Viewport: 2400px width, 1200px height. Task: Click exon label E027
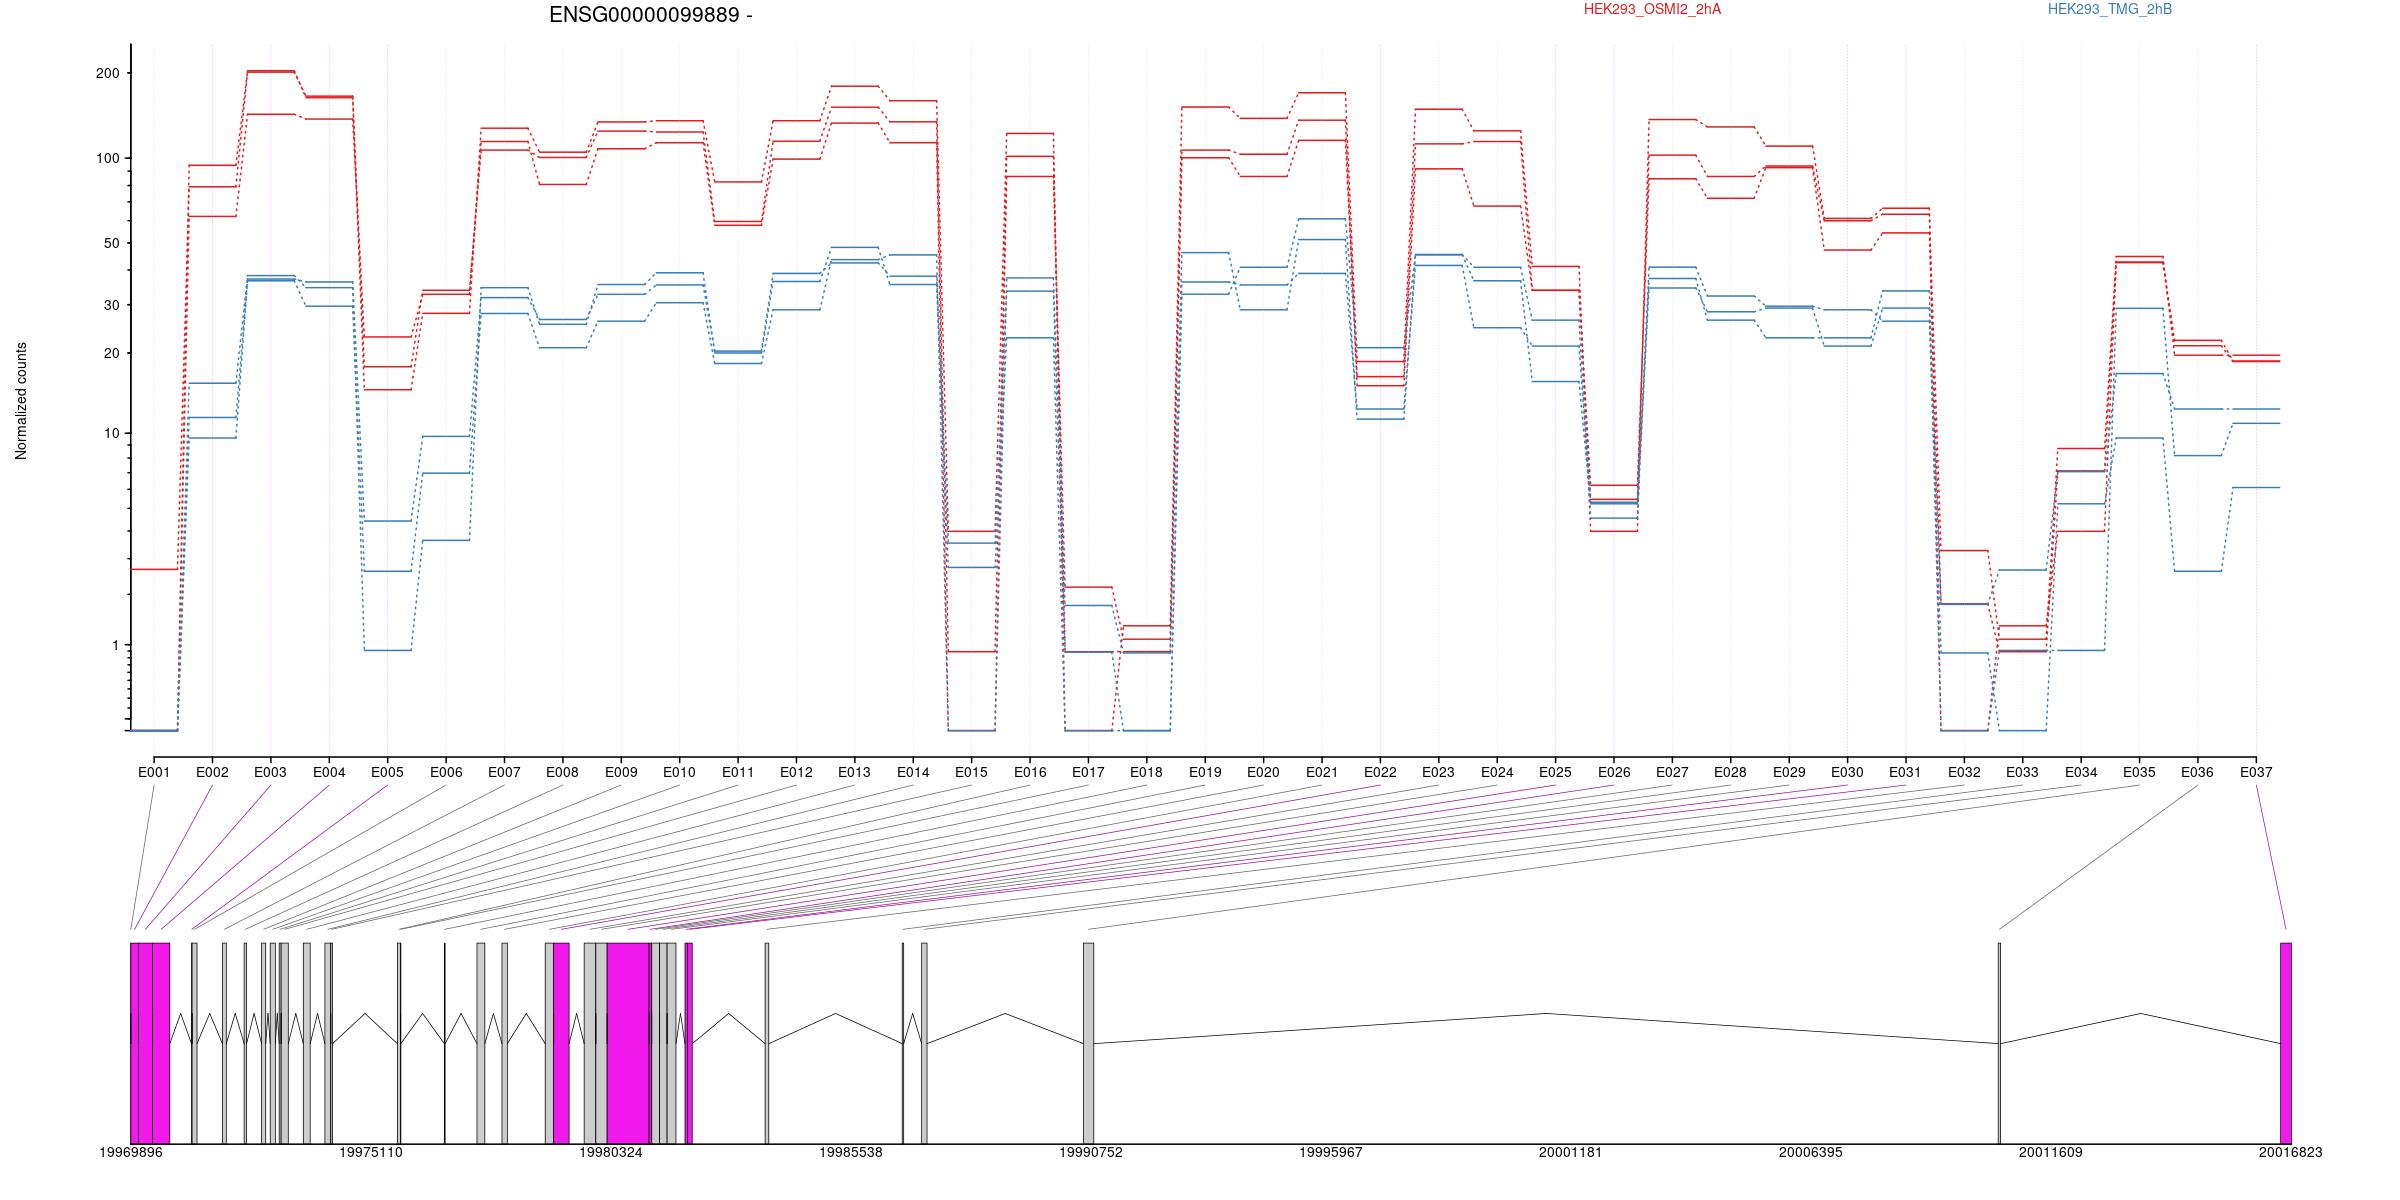click(1672, 772)
